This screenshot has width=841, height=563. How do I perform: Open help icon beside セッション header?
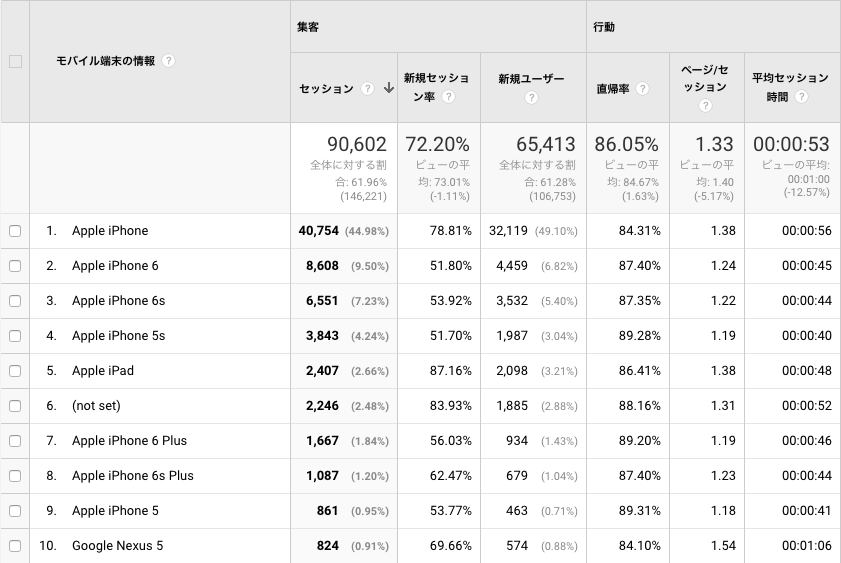(367, 88)
